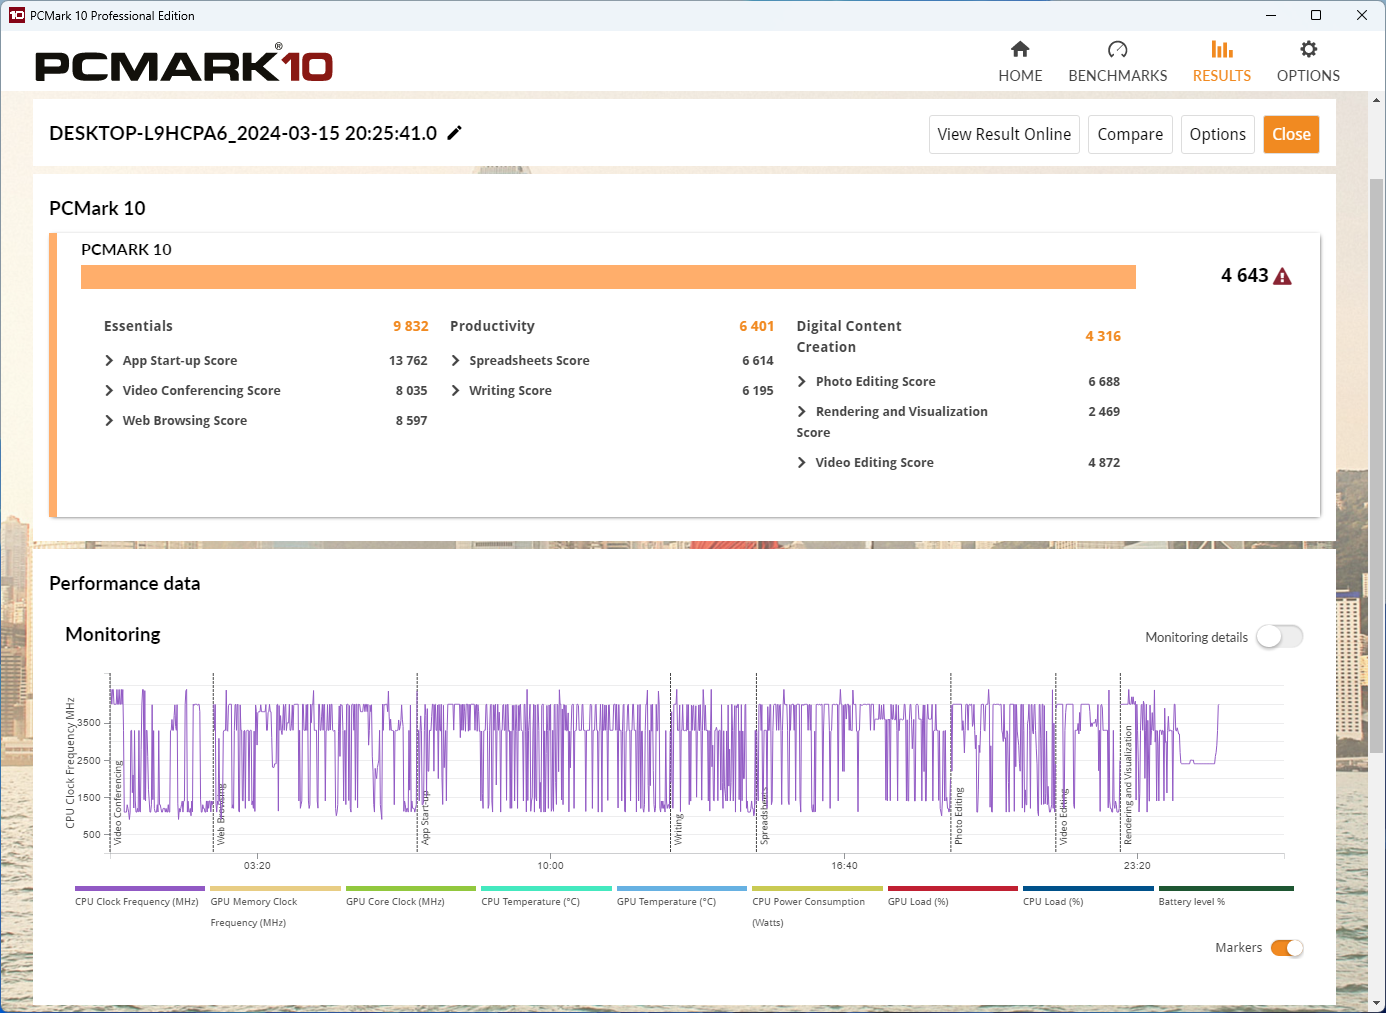Select Battery level legend swatch
This screenshot has height=1013, width=1386.
click(x=1226, y=888)
